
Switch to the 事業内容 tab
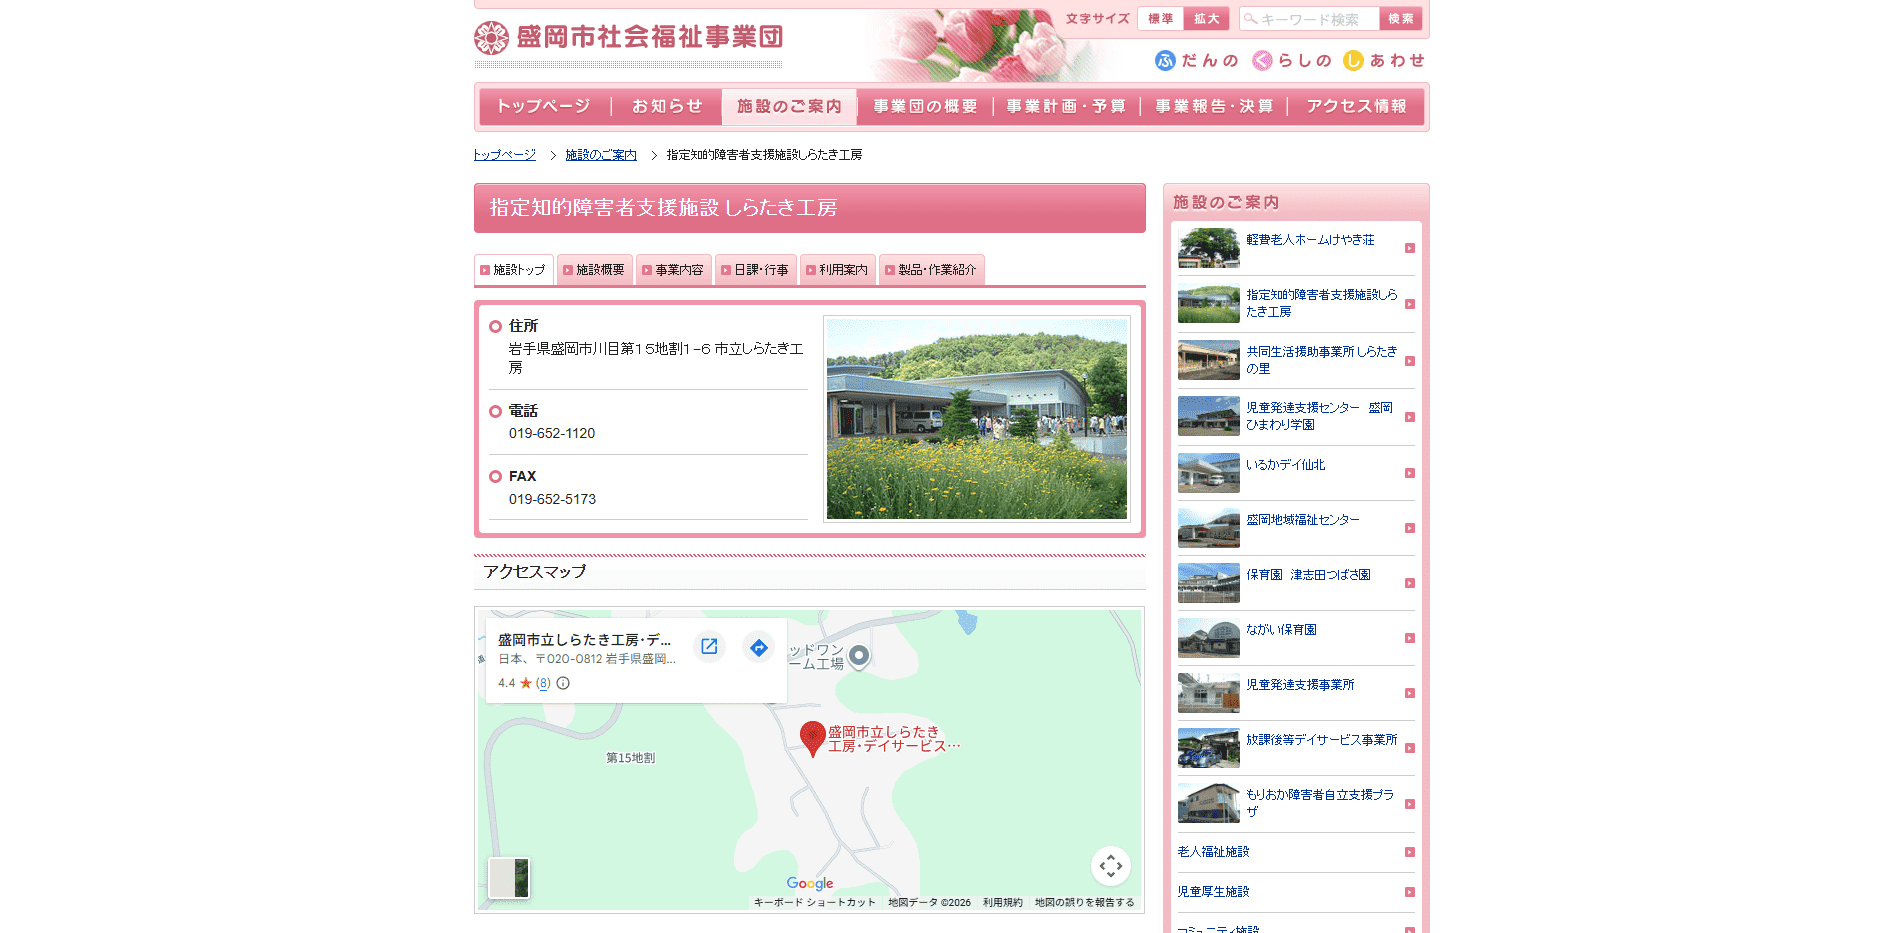673,270
